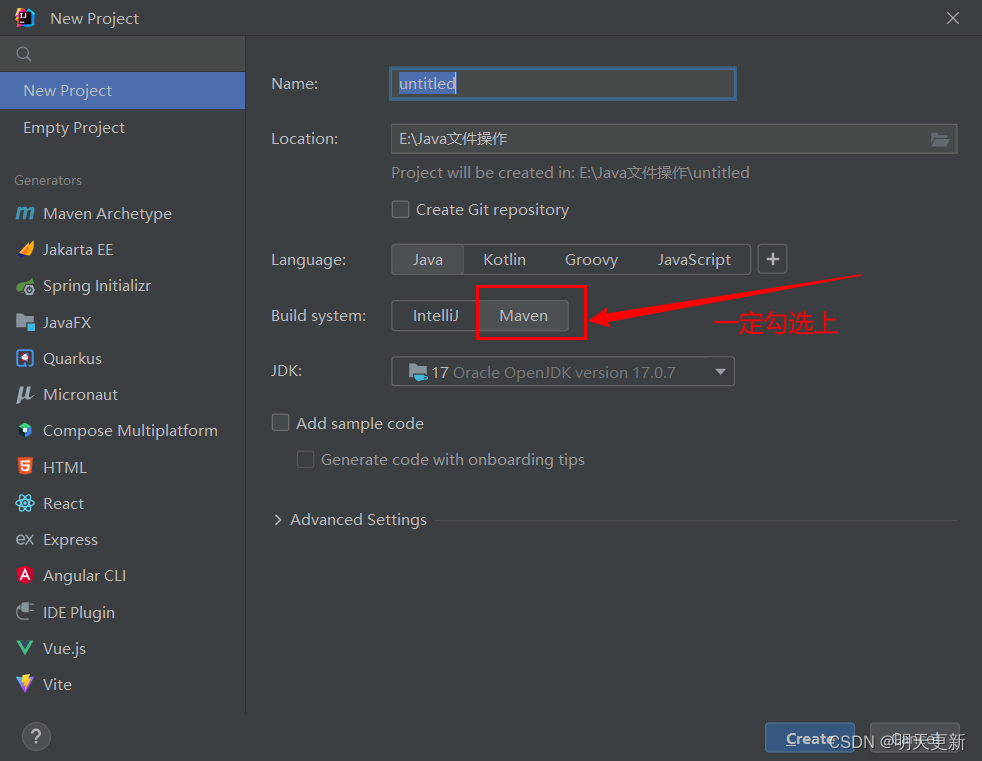Select the IDE Plugin generator label
The image size is (982, 761).
[x=78, y=612]
